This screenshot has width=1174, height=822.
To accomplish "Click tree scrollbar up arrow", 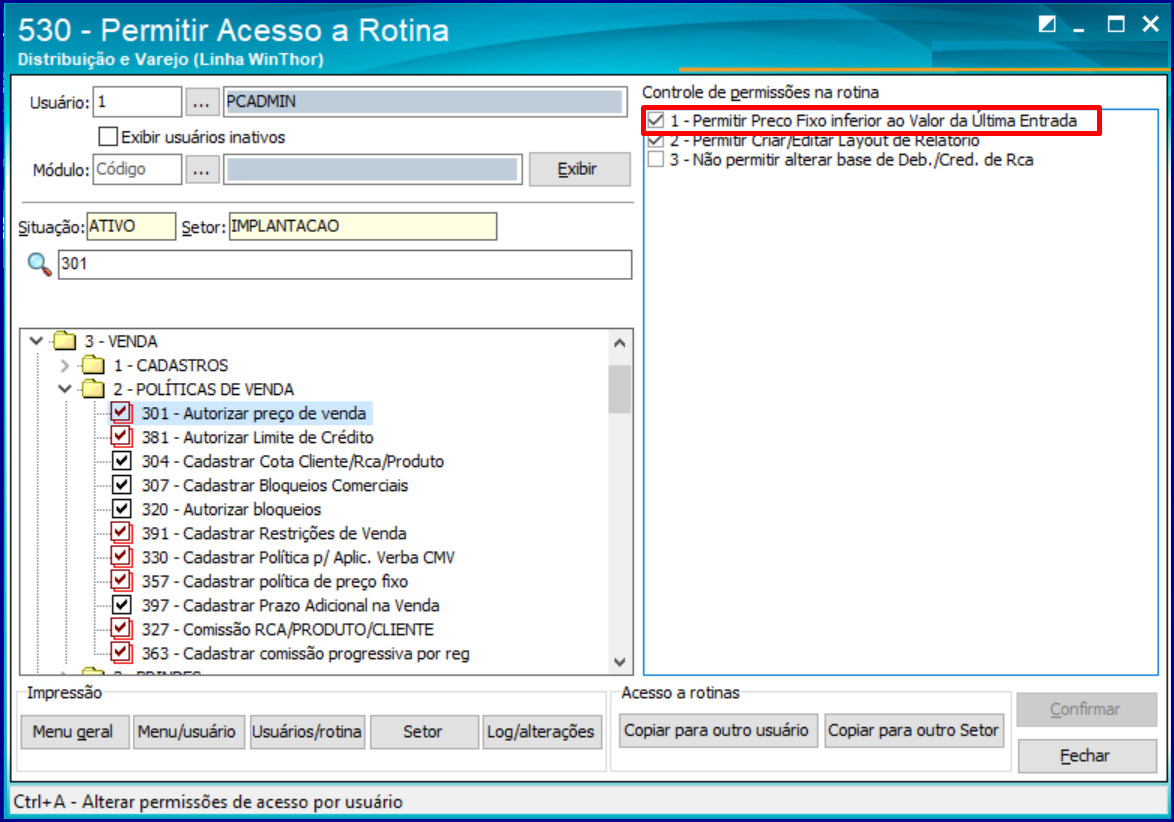I will tap(619, 343).
